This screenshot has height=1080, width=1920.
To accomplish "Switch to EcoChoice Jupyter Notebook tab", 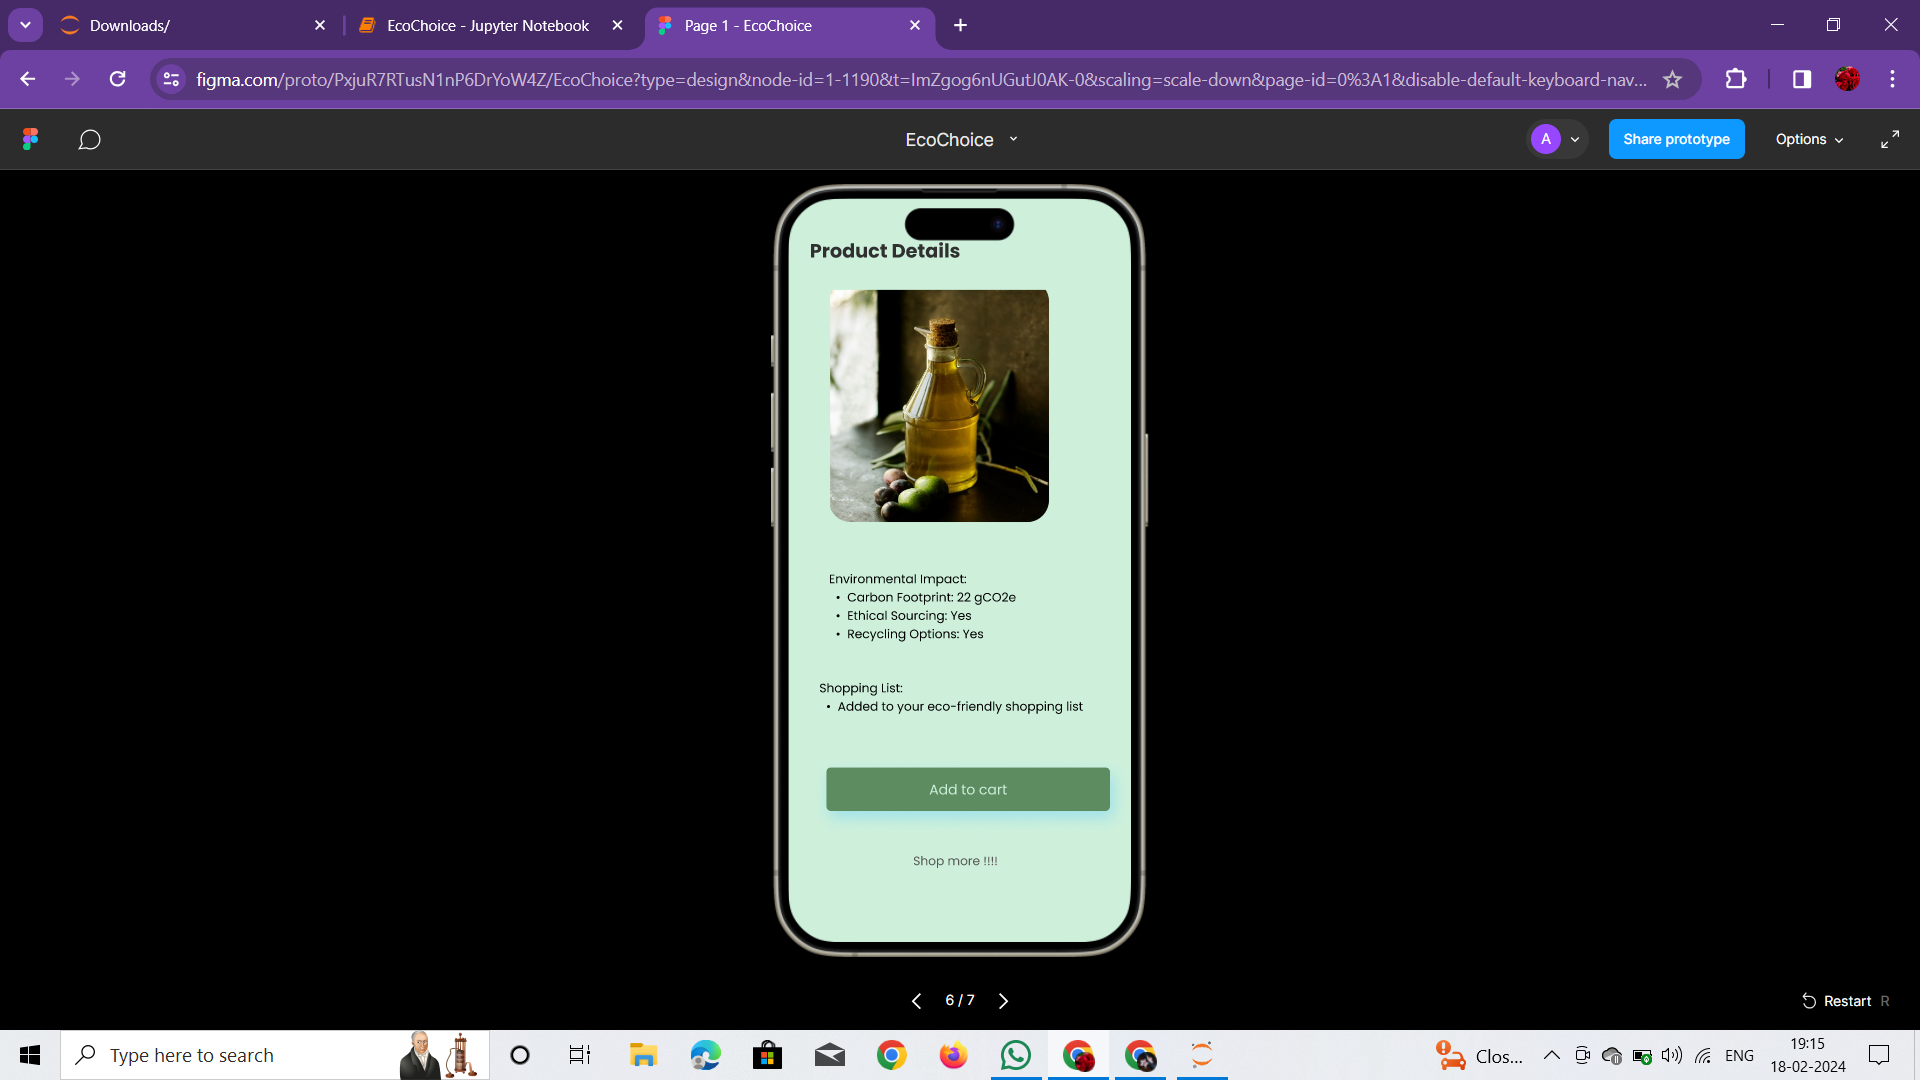I will (x=488, y=25).
